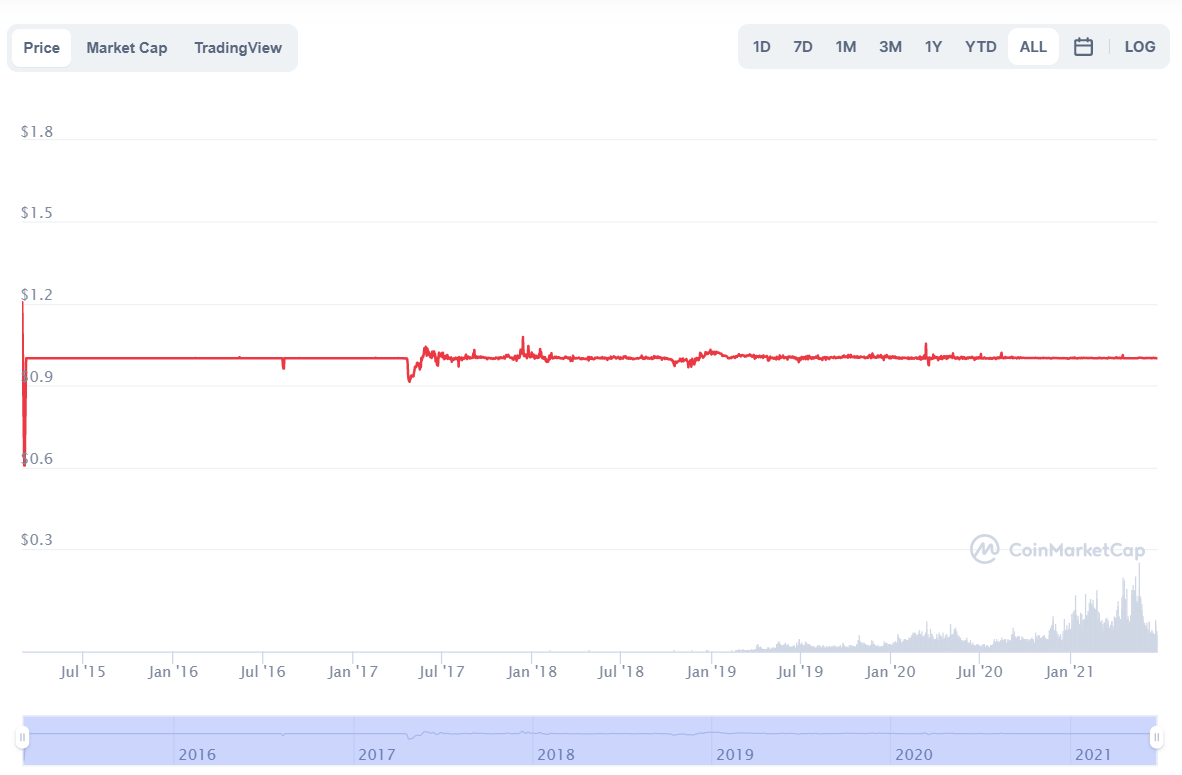Toggle LOG scale on the chart

click(1140, 47)
